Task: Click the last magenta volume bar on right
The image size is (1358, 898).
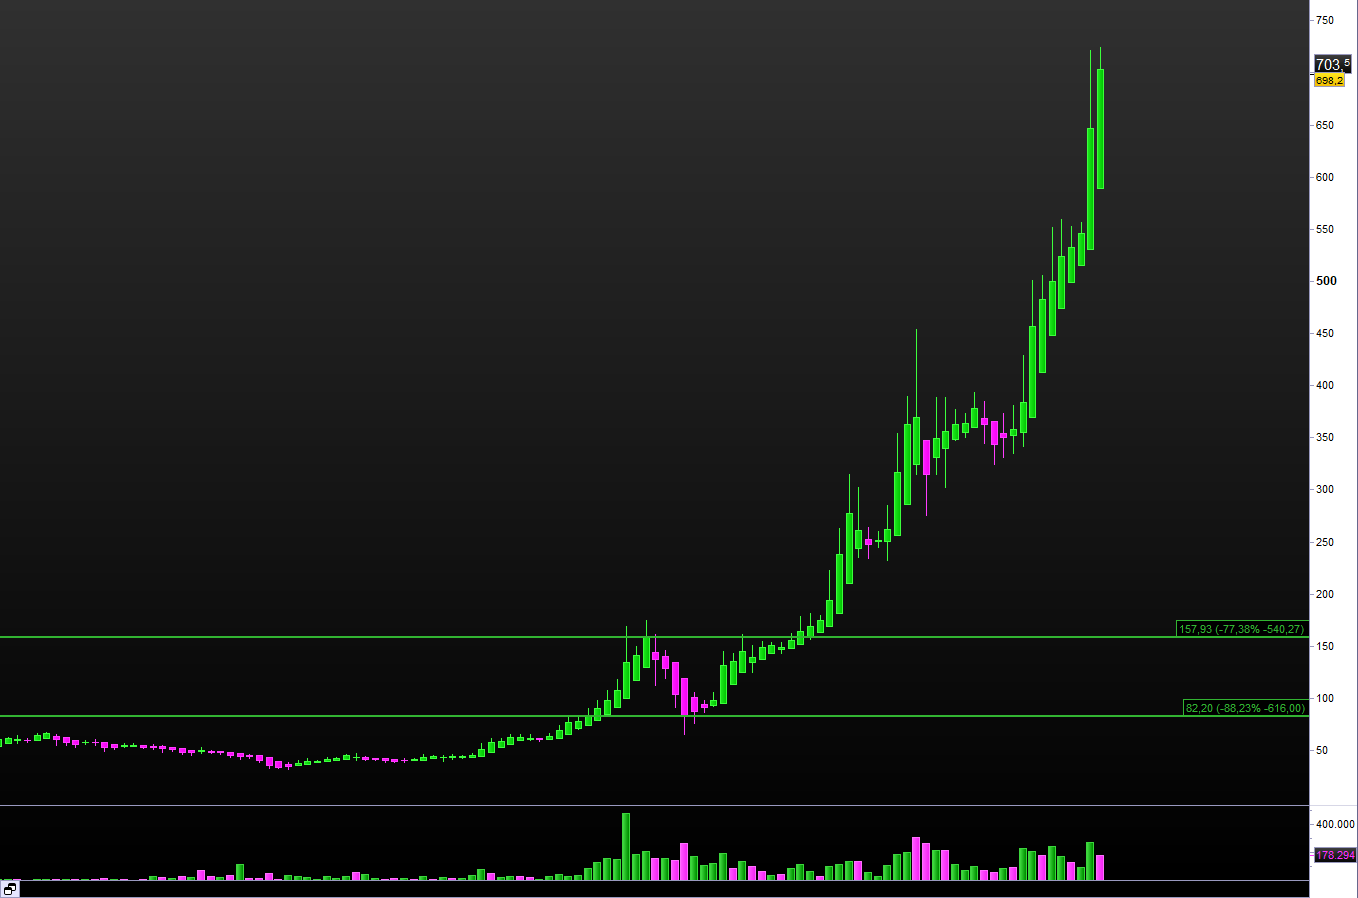Action: [x=1100, y=867]
